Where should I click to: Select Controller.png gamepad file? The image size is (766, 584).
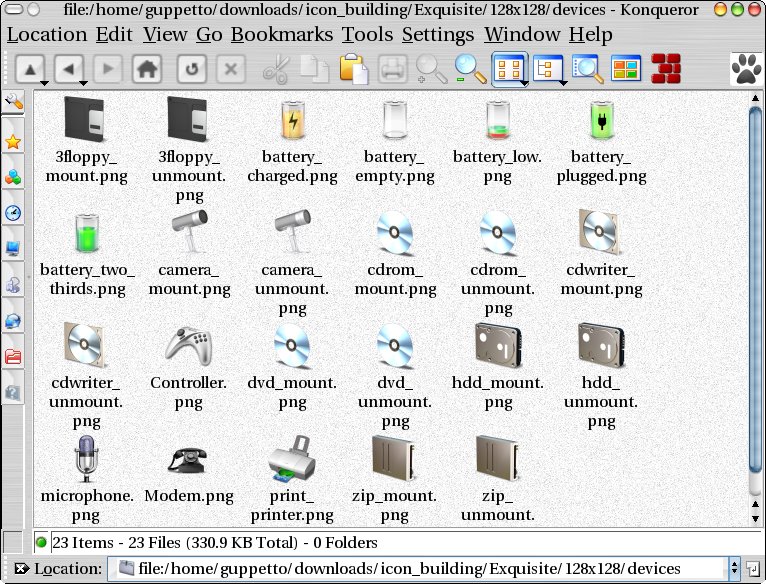click(189, 367)
